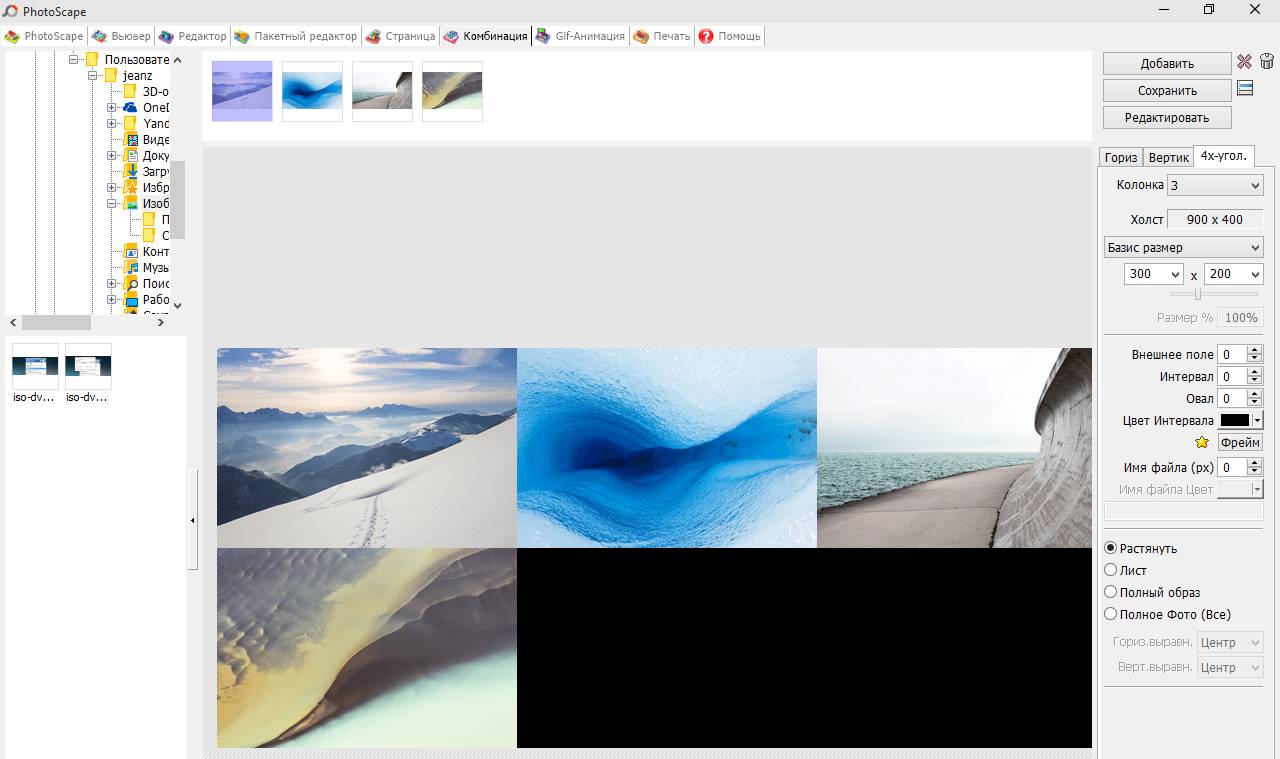Click the OneDrive cloud icon in tree
The height and width of the screenshot is (759, 1280).
pyautogui.click(x=130, y=107)
